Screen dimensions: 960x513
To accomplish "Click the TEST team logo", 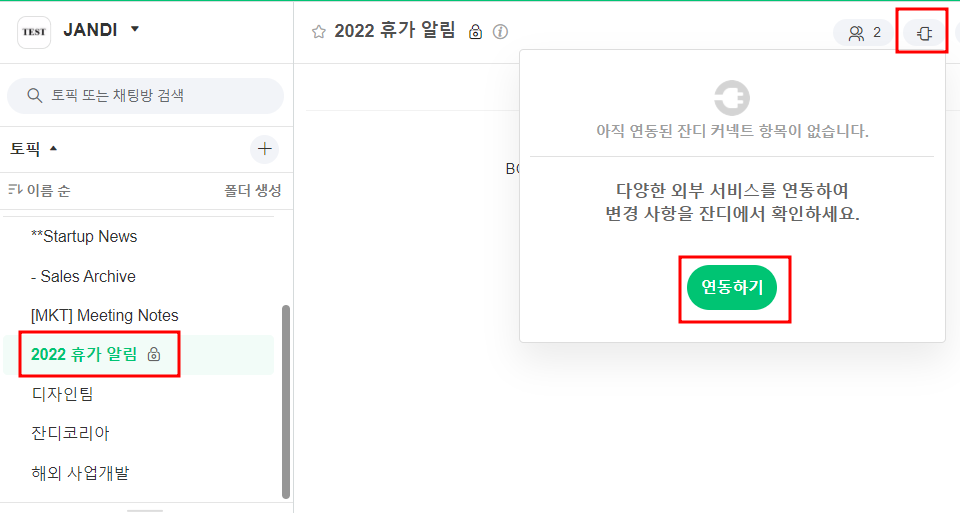I will [33, 31].
